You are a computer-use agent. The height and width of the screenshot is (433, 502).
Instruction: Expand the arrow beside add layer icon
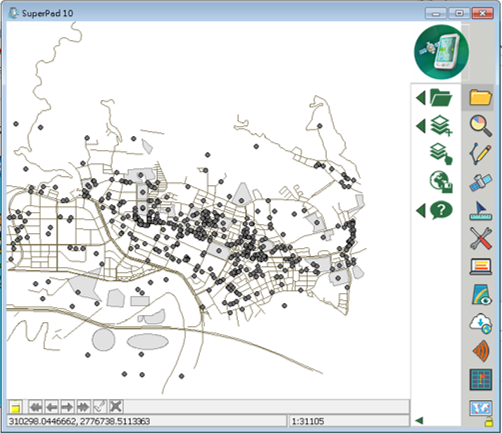[421, 126]
